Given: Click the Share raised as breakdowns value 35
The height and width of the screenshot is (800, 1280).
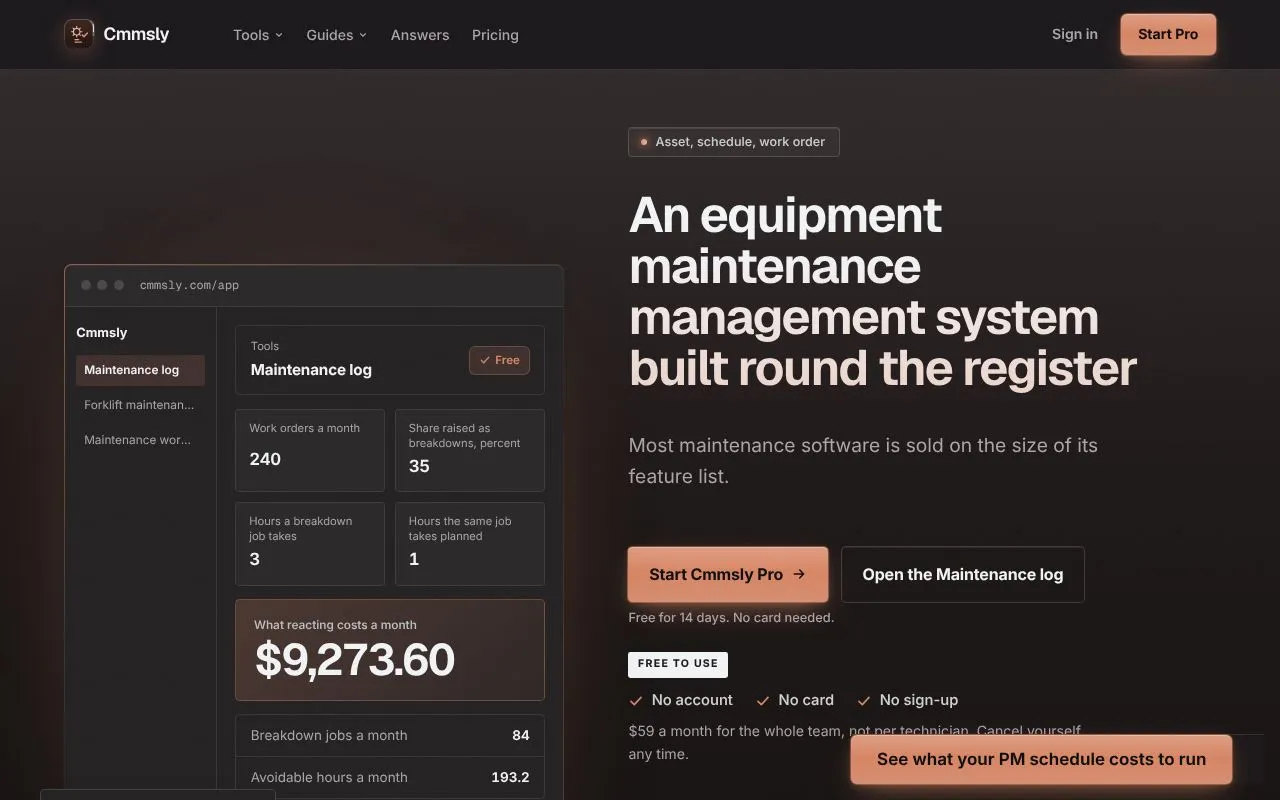Looking at the screenshot, I should pyautogui.click(x=419, y=466).
